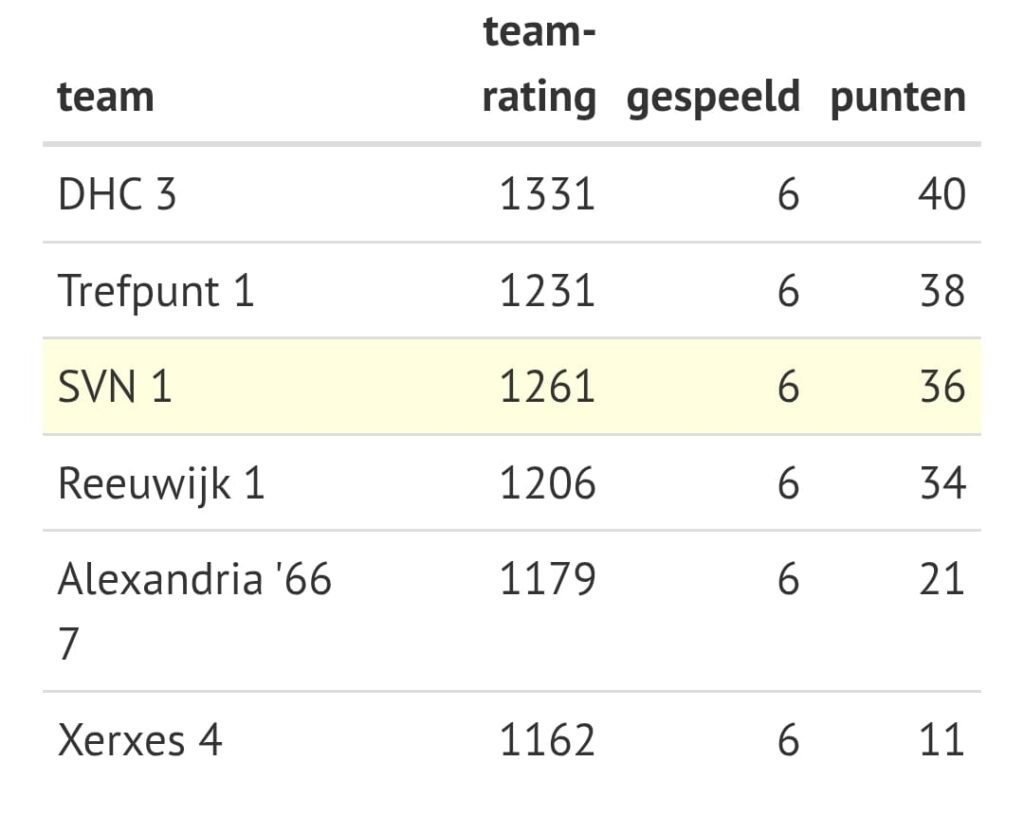Select the Xerxes 4 team name
1024x816 pixels.
[140, 741]
